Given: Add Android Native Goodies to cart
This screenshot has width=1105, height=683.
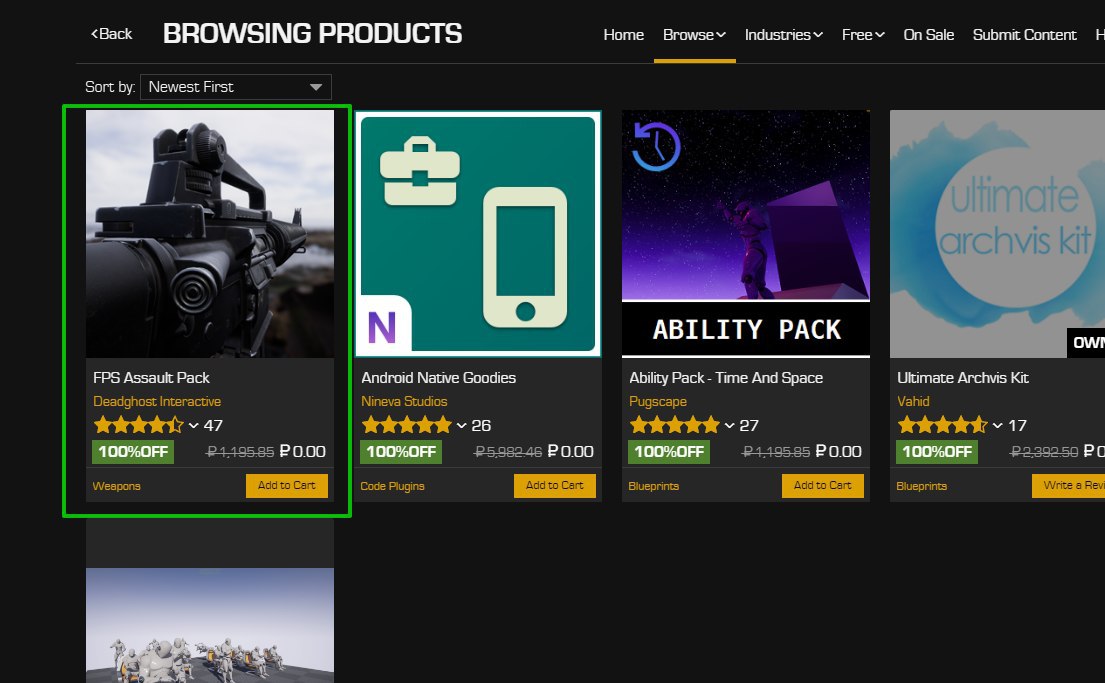Looking at the screenshot, I should 555,486.
